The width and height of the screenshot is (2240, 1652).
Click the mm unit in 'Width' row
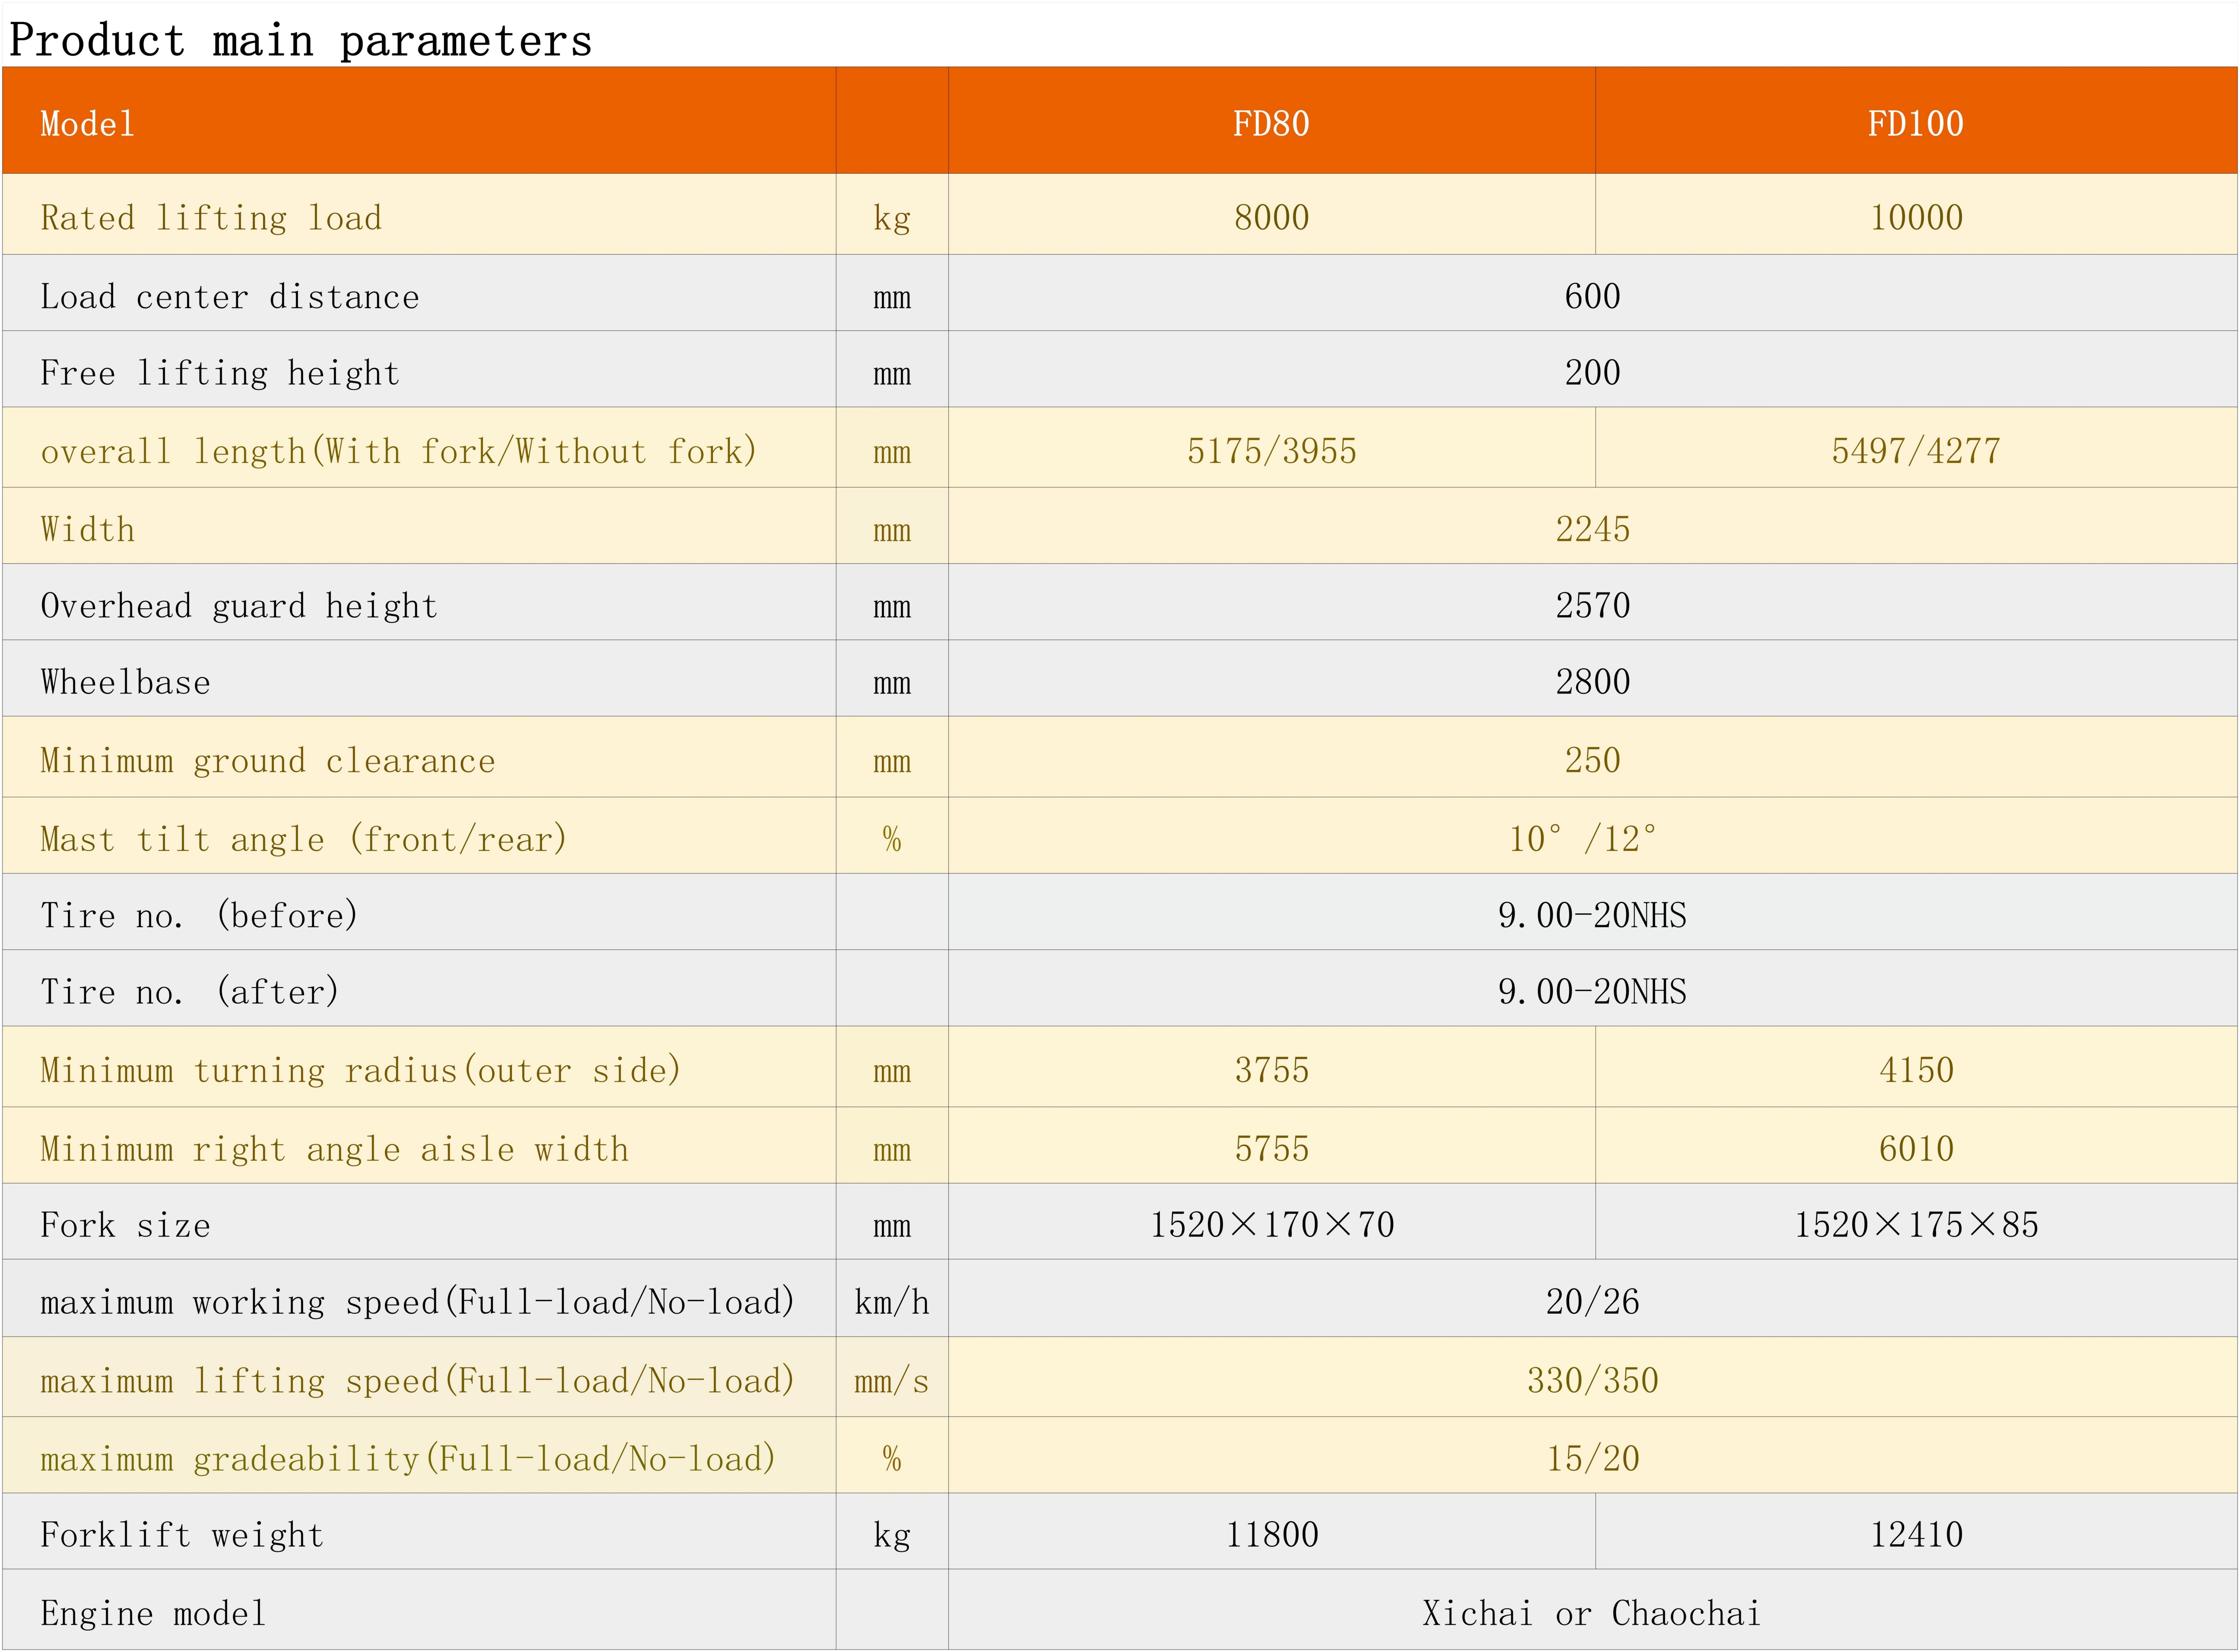click(892, 531)
